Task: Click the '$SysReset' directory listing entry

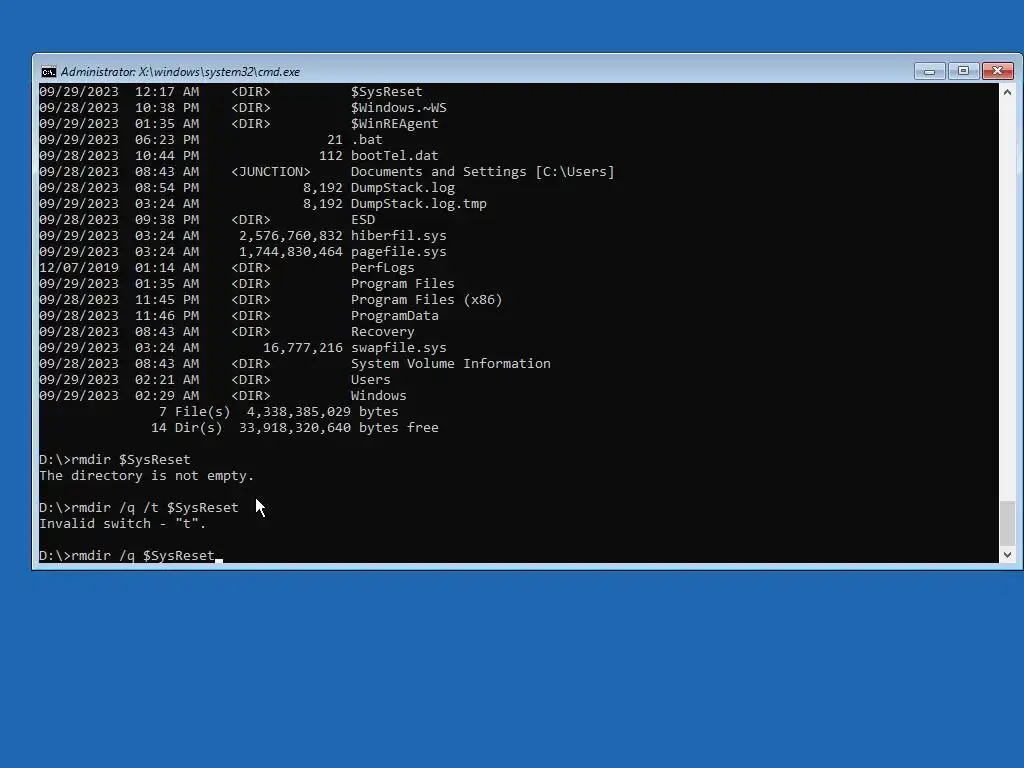Action: (387, 92)
